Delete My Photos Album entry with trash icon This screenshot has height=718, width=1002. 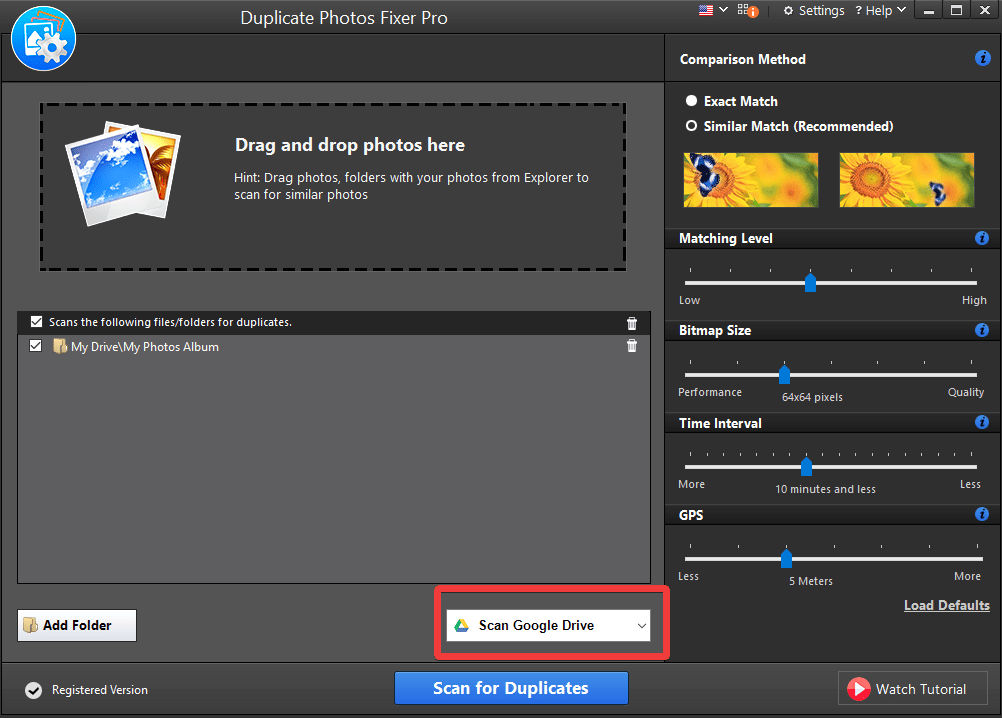632,346
